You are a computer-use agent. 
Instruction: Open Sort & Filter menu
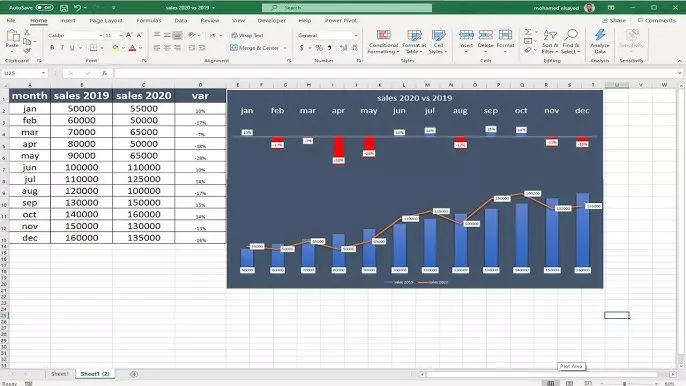(x=550, y=42)
